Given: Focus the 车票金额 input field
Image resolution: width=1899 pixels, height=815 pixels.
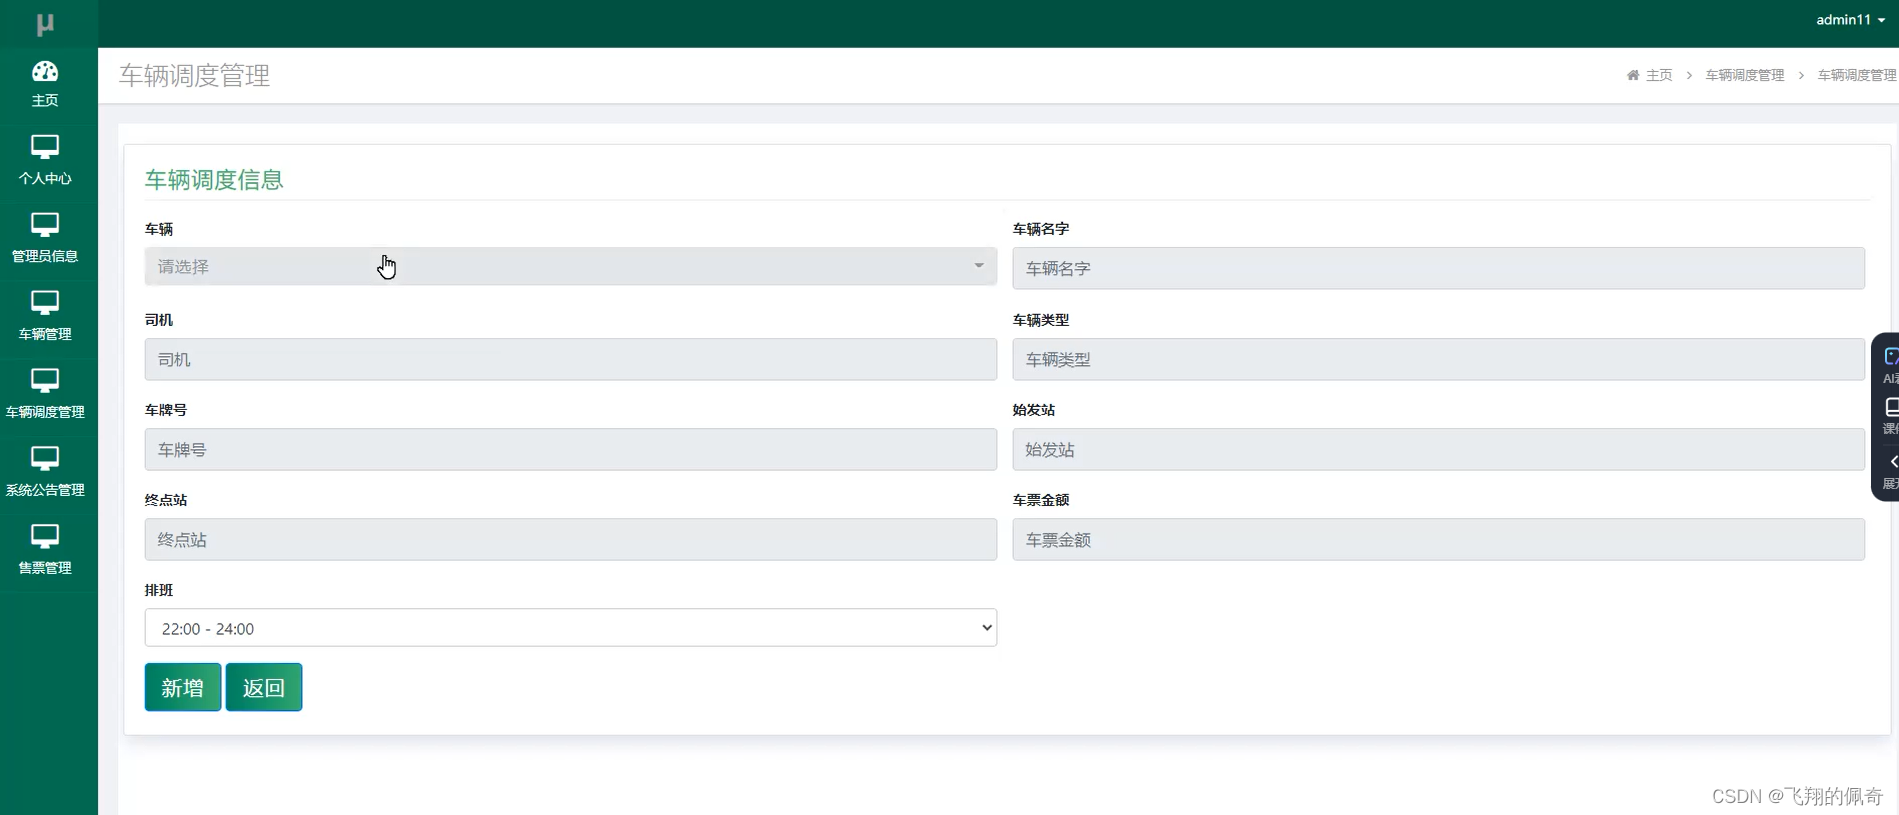Looking at the screenshot, I should pyautogui.click(x=1438, y=539).
